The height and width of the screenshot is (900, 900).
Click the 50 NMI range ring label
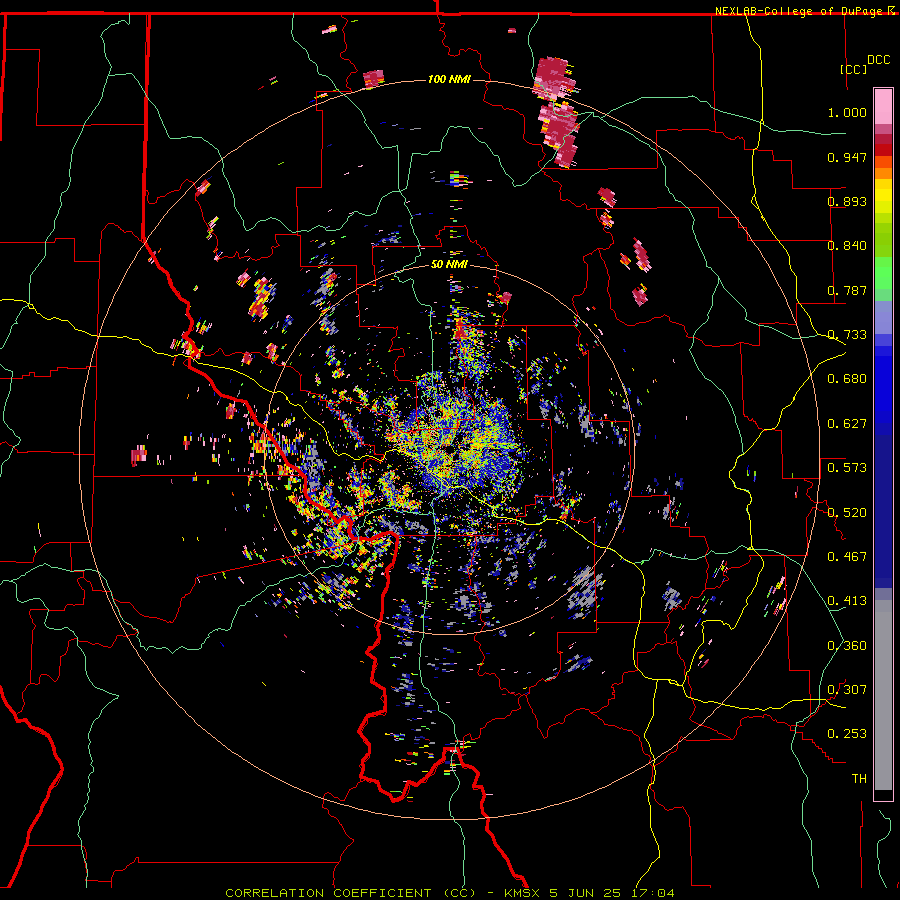[x=449, y=265]
